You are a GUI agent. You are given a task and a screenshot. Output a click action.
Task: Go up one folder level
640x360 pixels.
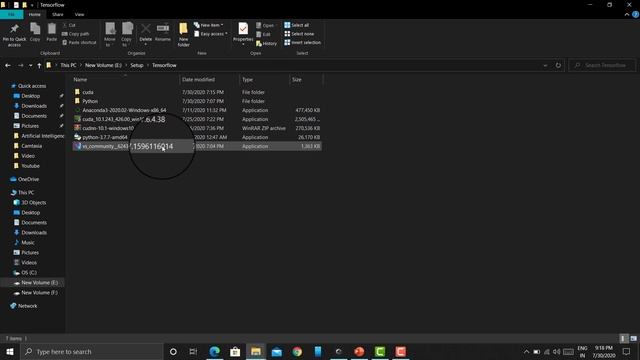(x=39, y=65)
